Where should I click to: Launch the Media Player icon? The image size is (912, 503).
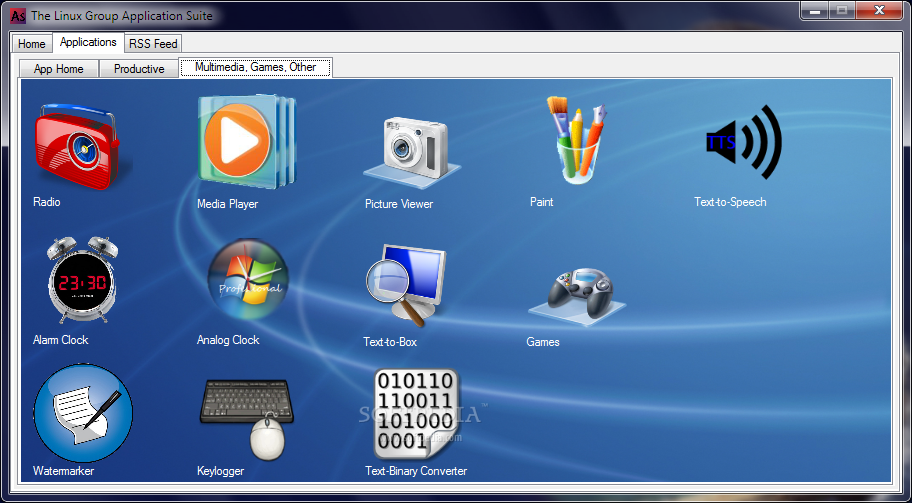click(247, 142)
